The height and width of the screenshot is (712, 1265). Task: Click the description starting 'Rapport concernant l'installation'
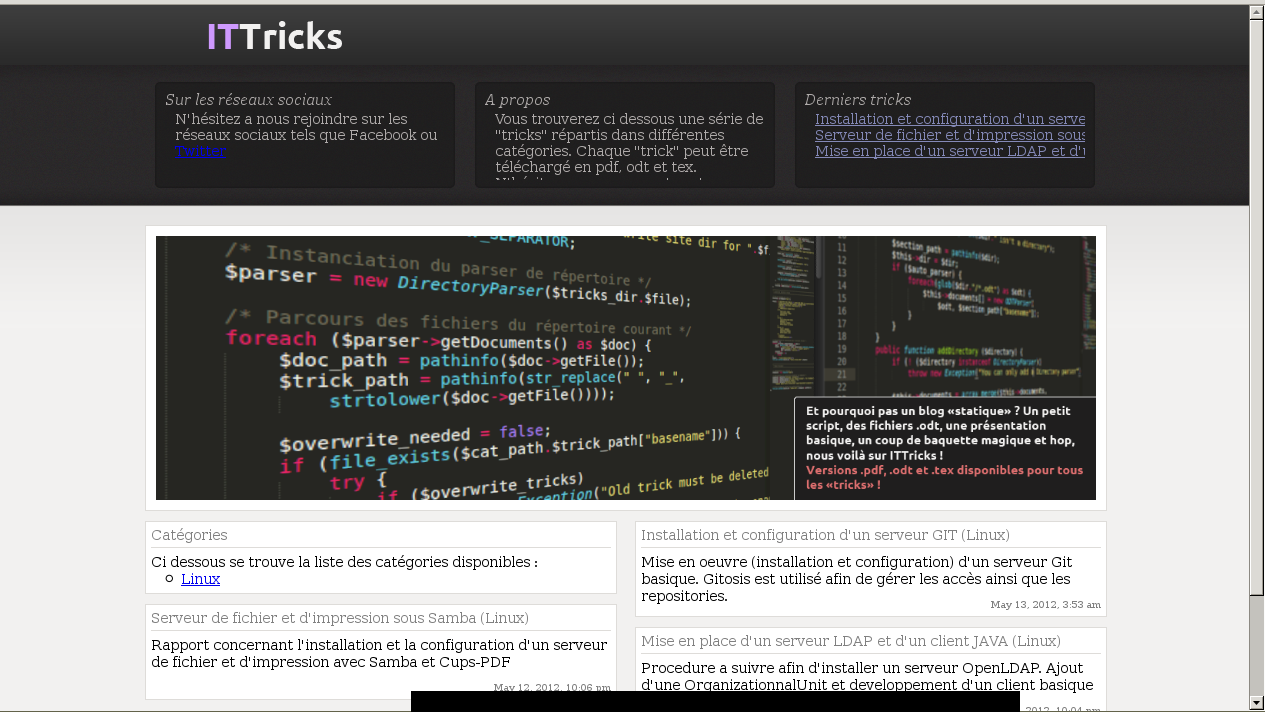point(379,653)
